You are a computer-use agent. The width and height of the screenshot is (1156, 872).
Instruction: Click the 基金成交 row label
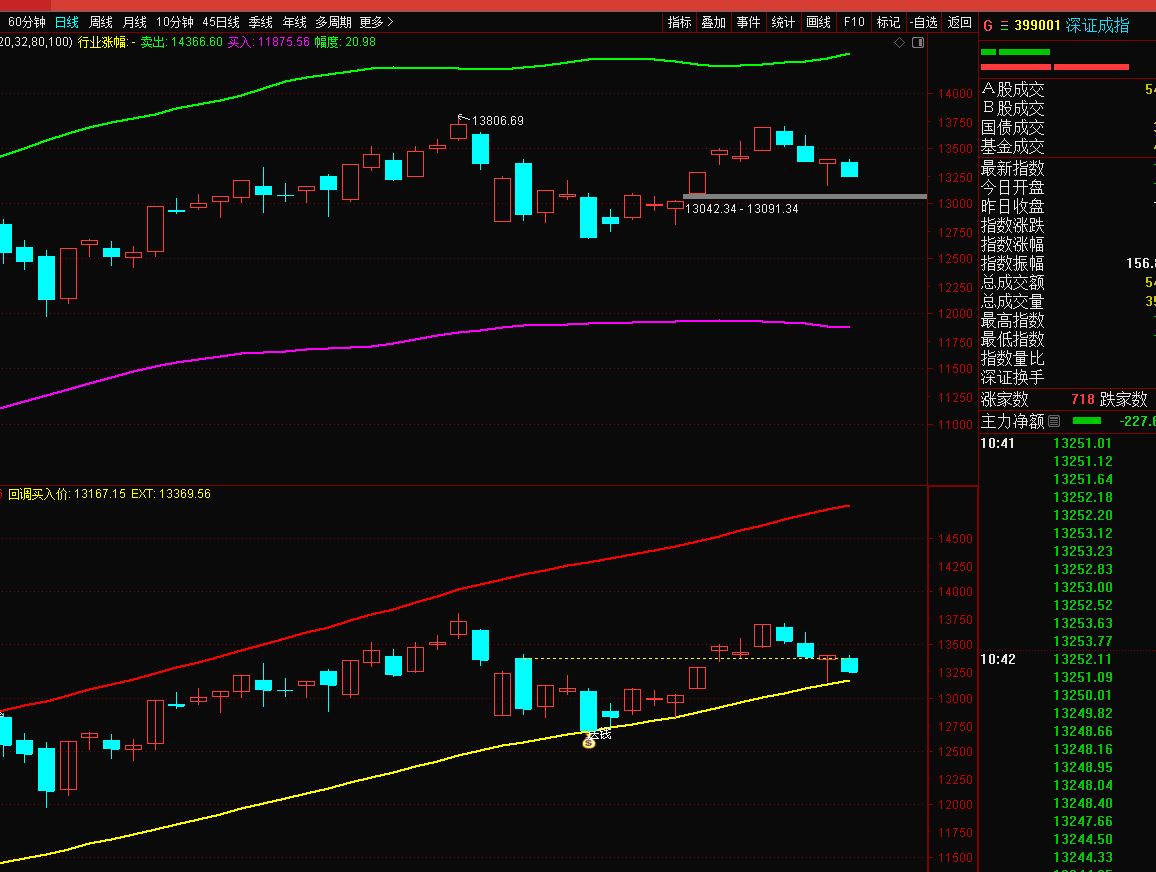tap(1012, 146)
